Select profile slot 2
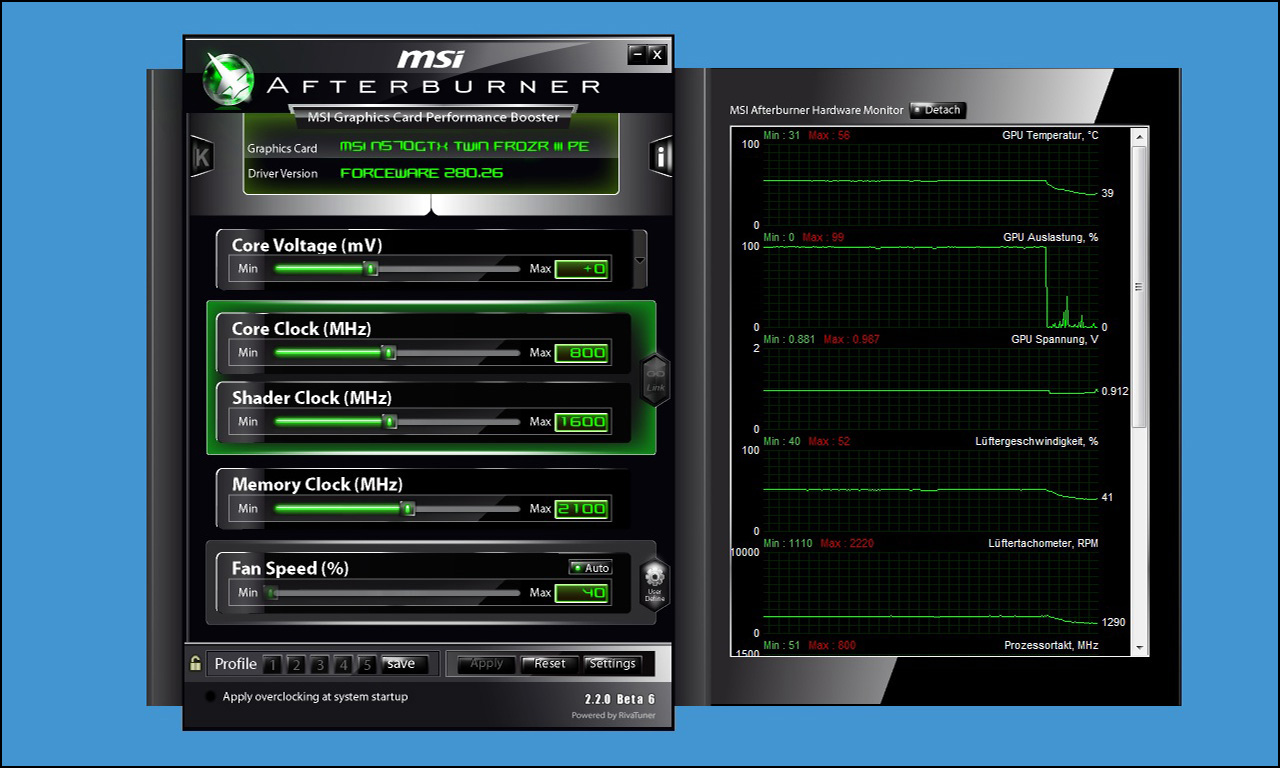 pyautogui.click(x=296, y=665)
